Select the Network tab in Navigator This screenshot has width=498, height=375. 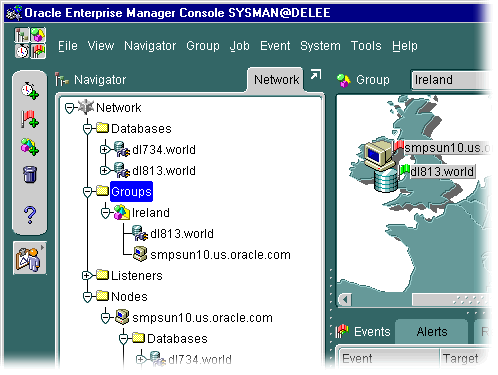pos(276,80)
